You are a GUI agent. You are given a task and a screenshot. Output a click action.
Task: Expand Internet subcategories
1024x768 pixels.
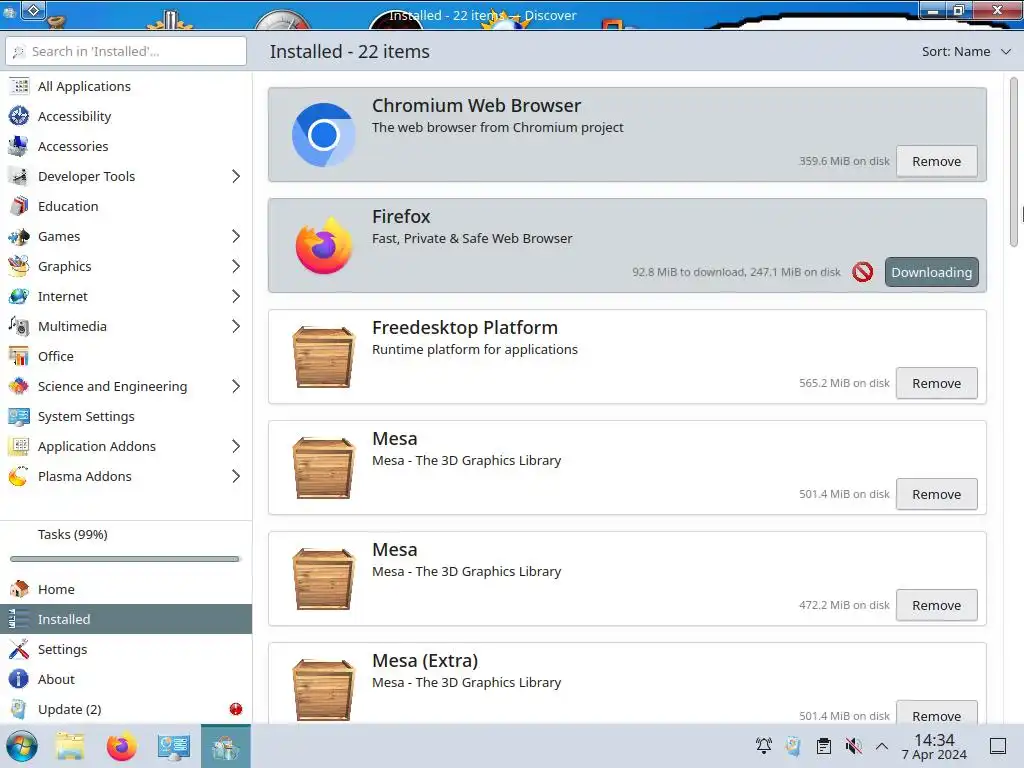pos(236,296)
